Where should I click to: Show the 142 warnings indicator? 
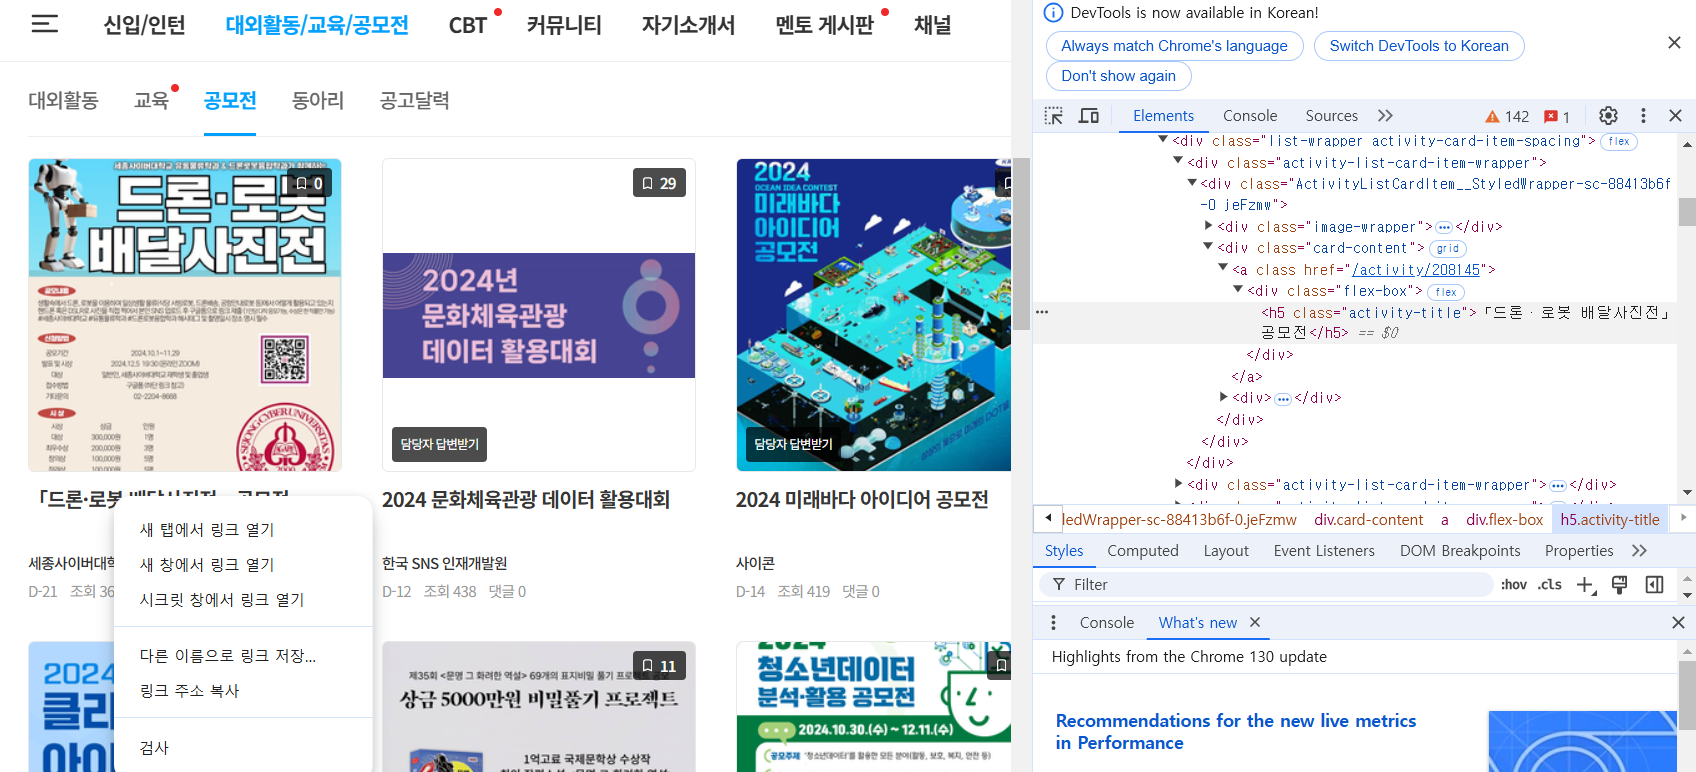[x=1507, y=116]
